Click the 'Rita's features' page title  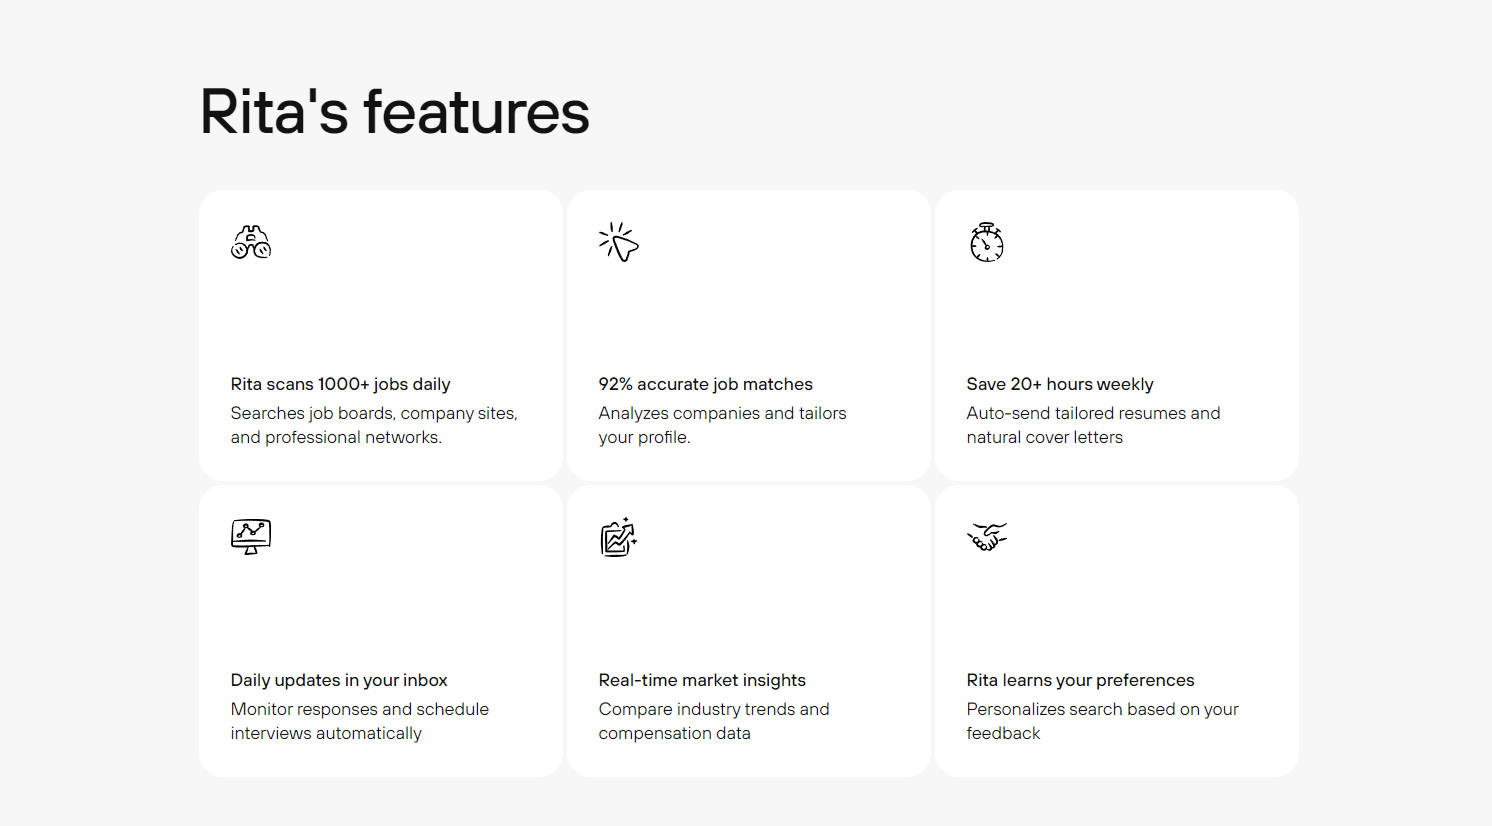coord(395,111)
